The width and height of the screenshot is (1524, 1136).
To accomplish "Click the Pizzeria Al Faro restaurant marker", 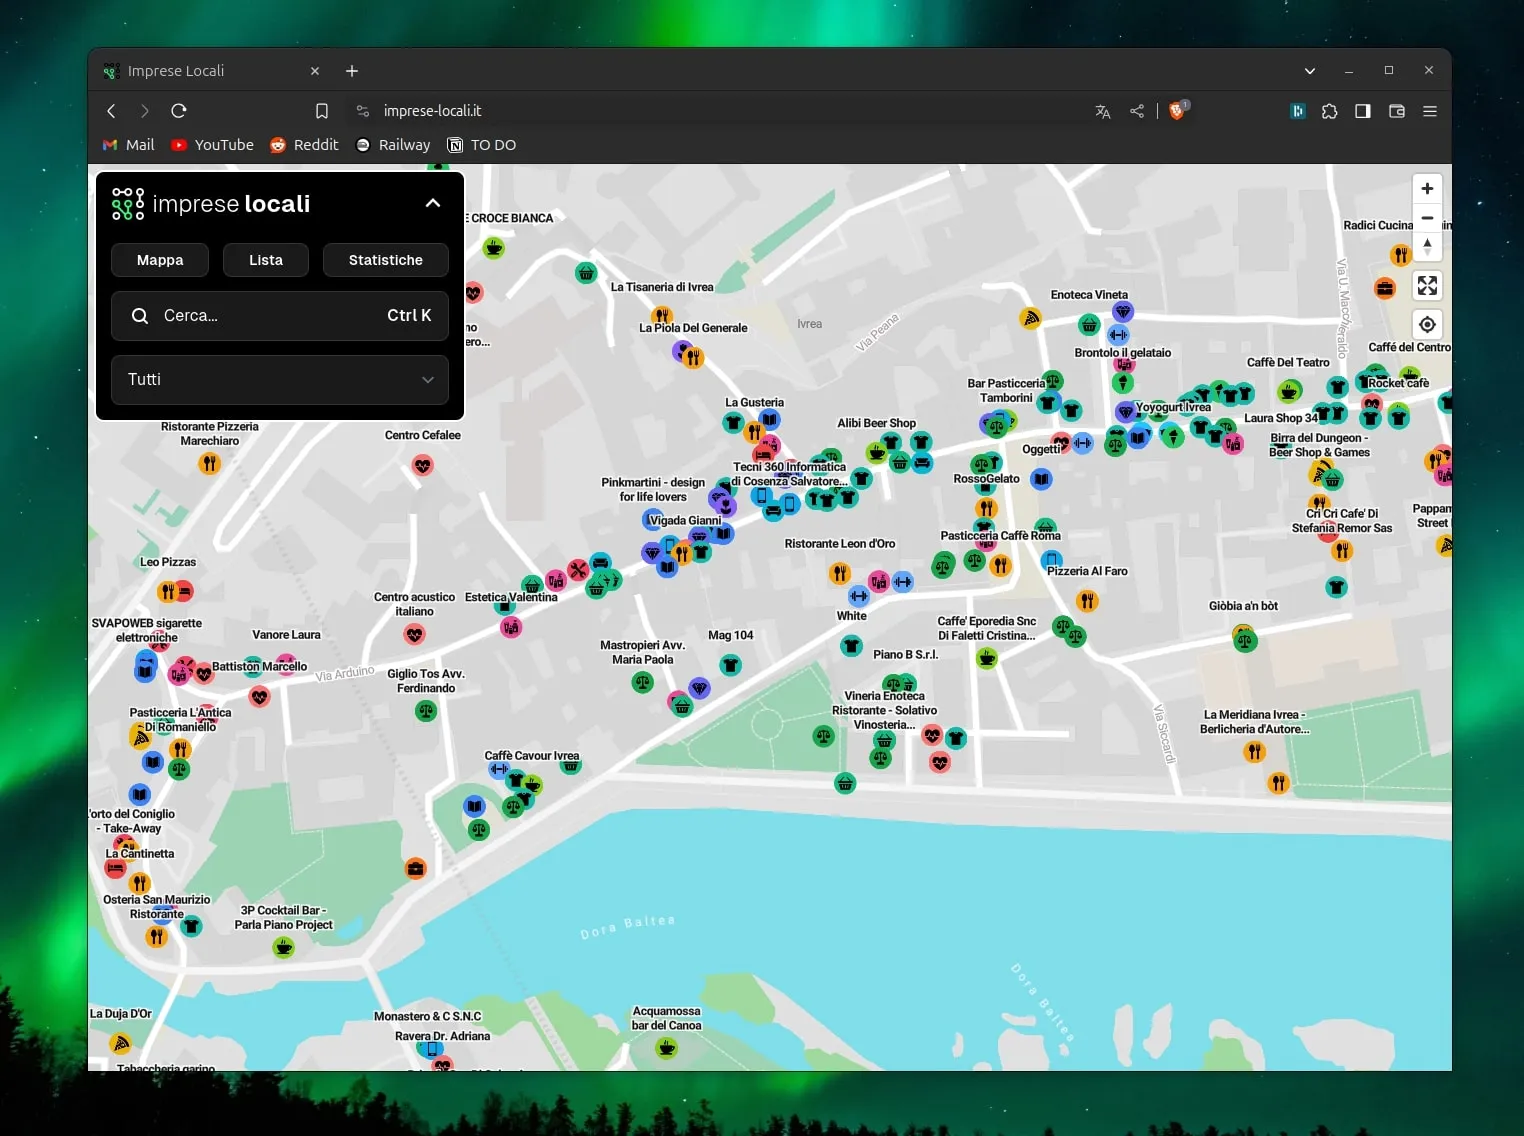I will 1087,601.
